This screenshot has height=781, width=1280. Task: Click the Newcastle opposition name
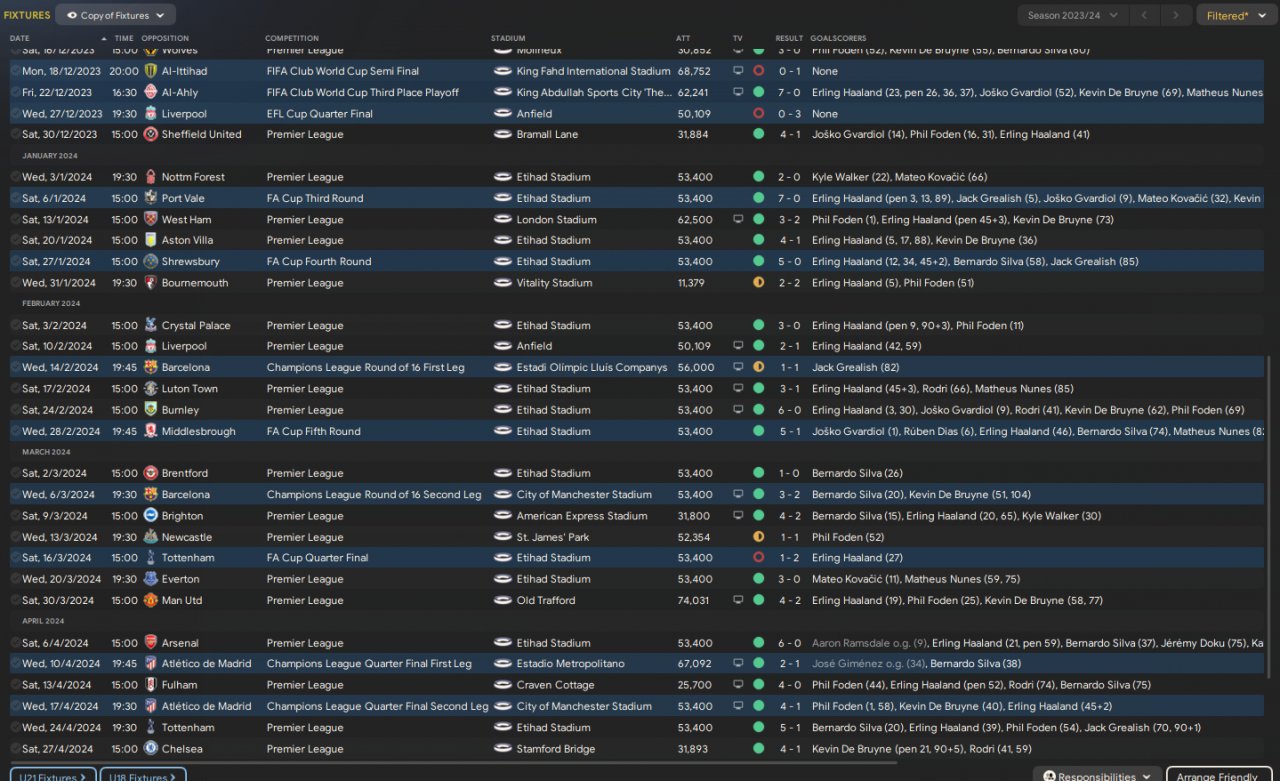pyautogui.click(x=187, y=537)
